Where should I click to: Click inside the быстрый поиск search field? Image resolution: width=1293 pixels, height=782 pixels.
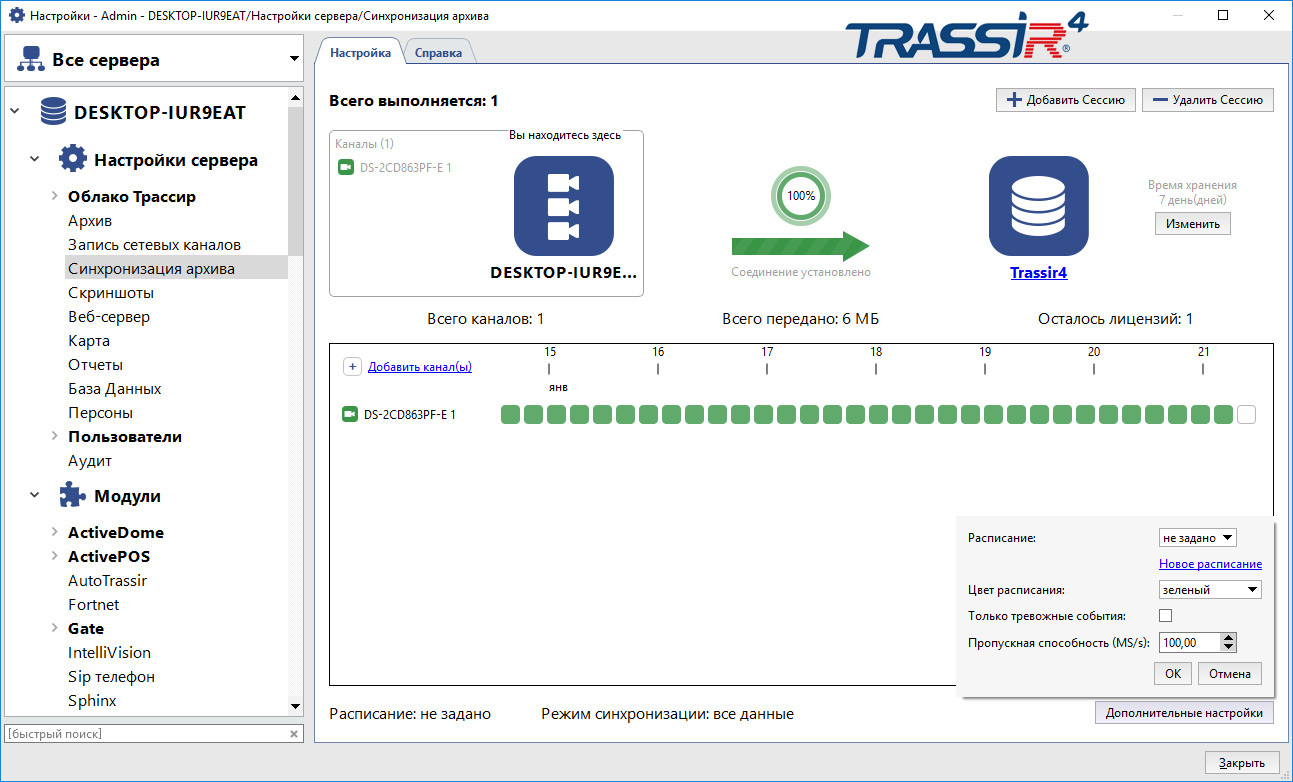click(x=140, y=732)
